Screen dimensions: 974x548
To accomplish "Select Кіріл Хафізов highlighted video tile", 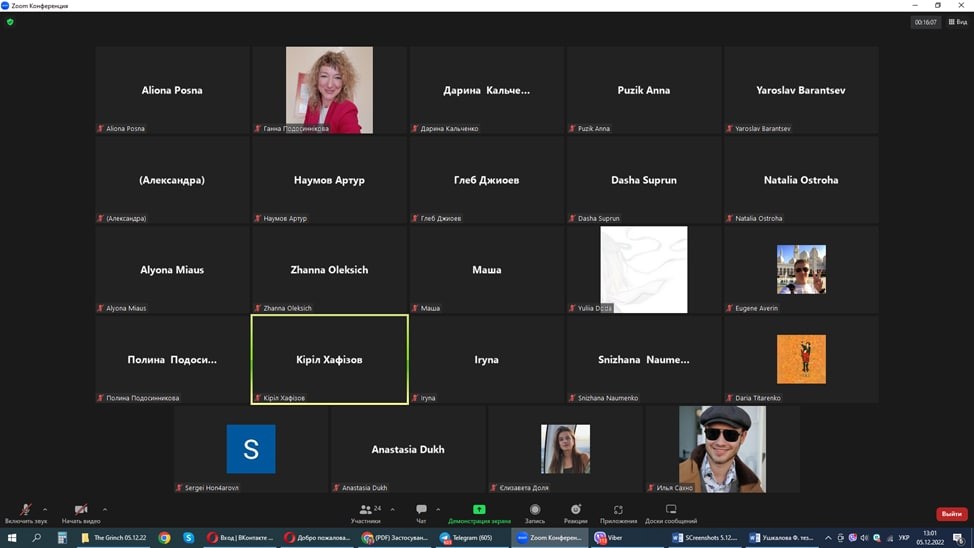I will click(x=329, y=359).
